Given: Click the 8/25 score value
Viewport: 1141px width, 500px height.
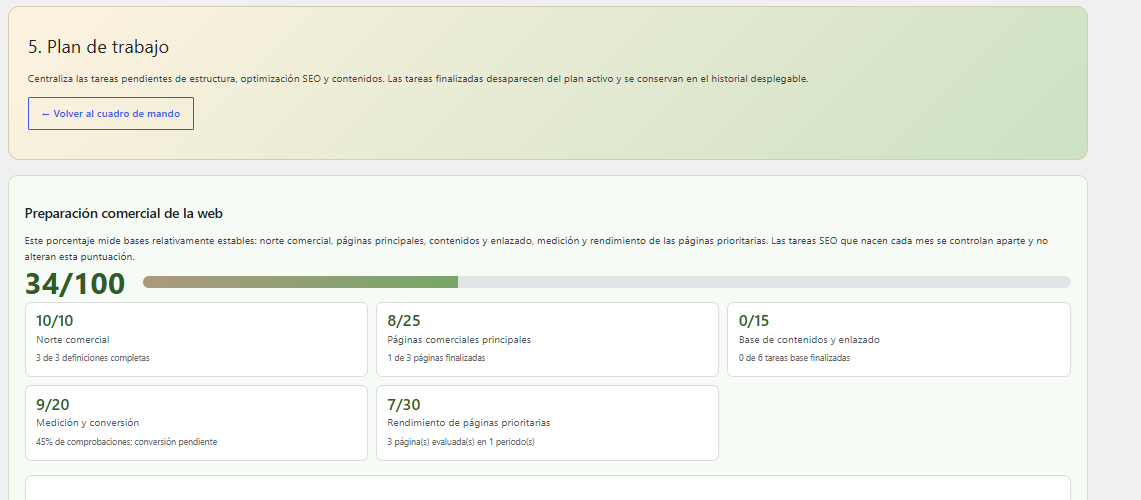Looking at the screenshot, I should (404, 321).
